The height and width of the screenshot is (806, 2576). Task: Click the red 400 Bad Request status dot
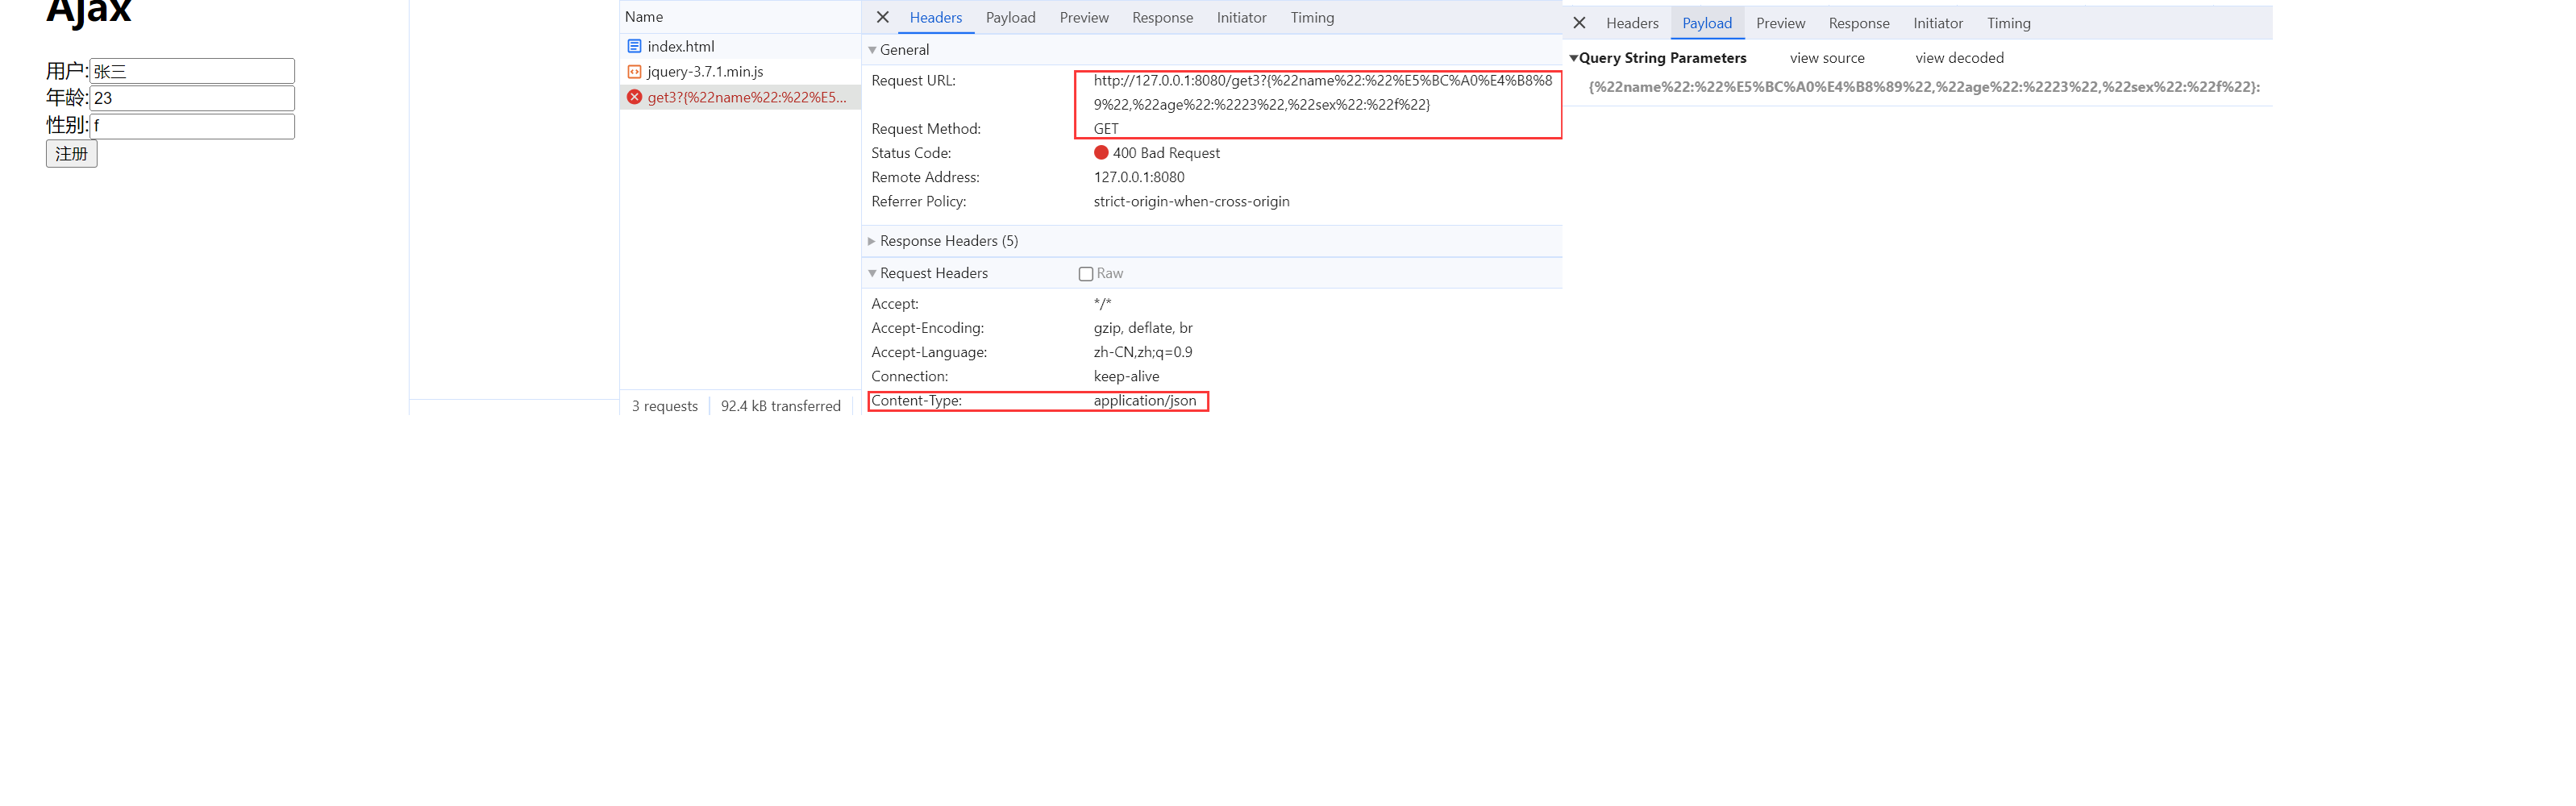point(1101,153)
